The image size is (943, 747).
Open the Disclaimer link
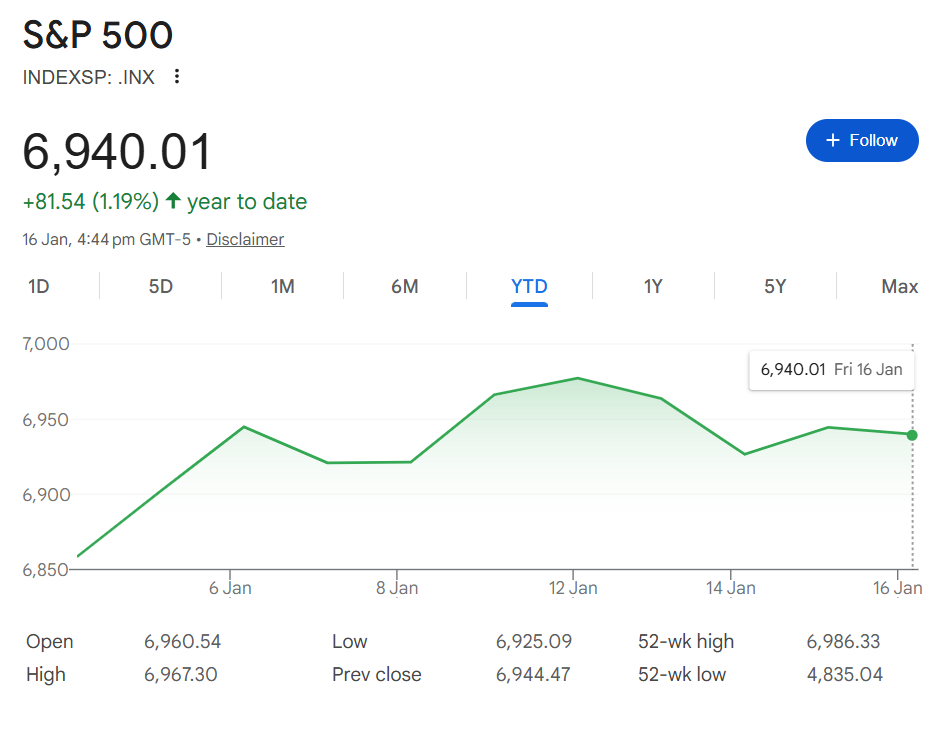(x=245, y=239)
